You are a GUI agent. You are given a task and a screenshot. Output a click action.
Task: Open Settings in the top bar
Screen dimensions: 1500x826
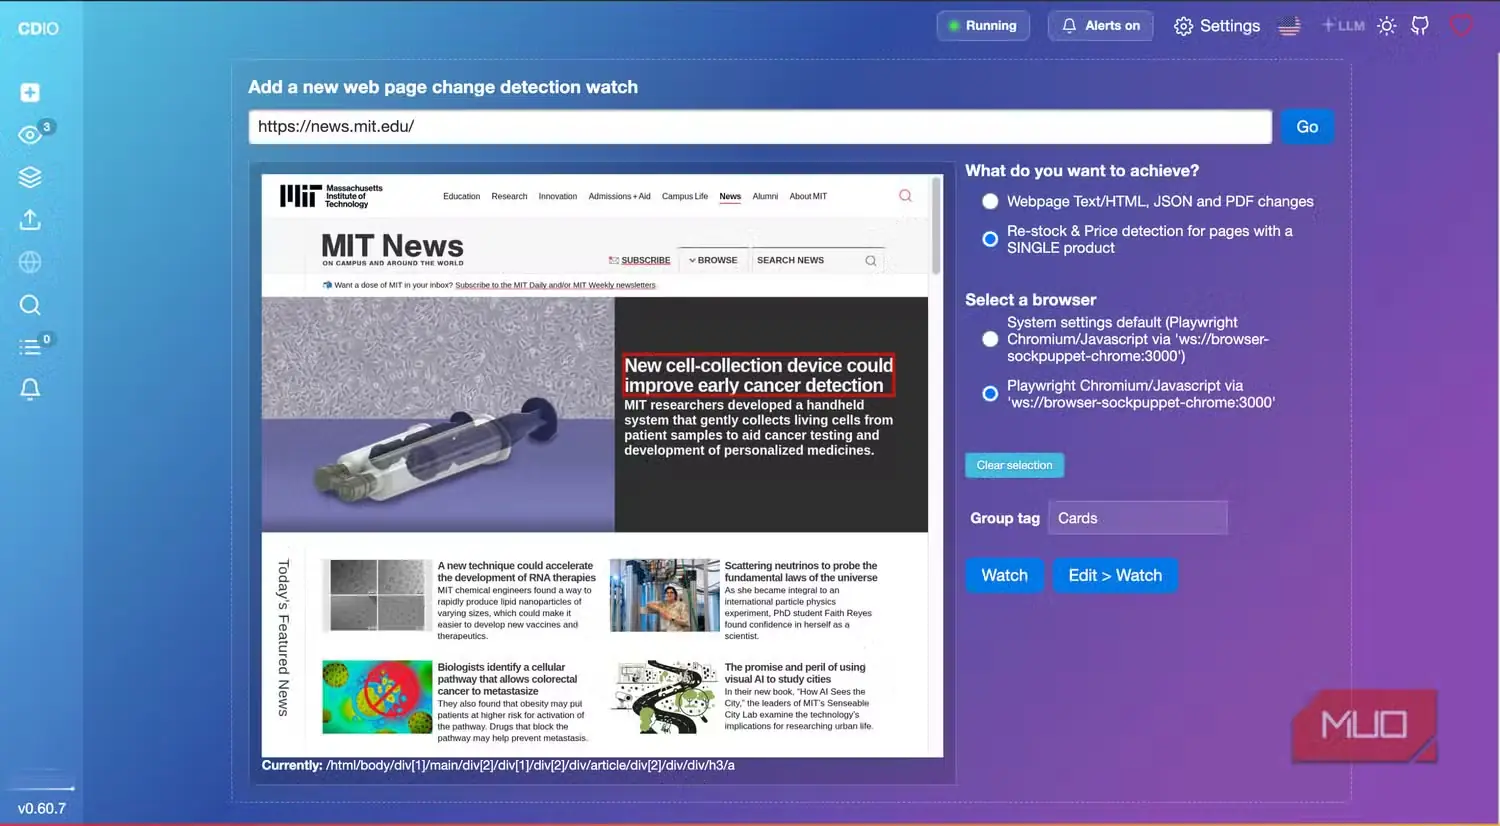[x=1216, y=26]
